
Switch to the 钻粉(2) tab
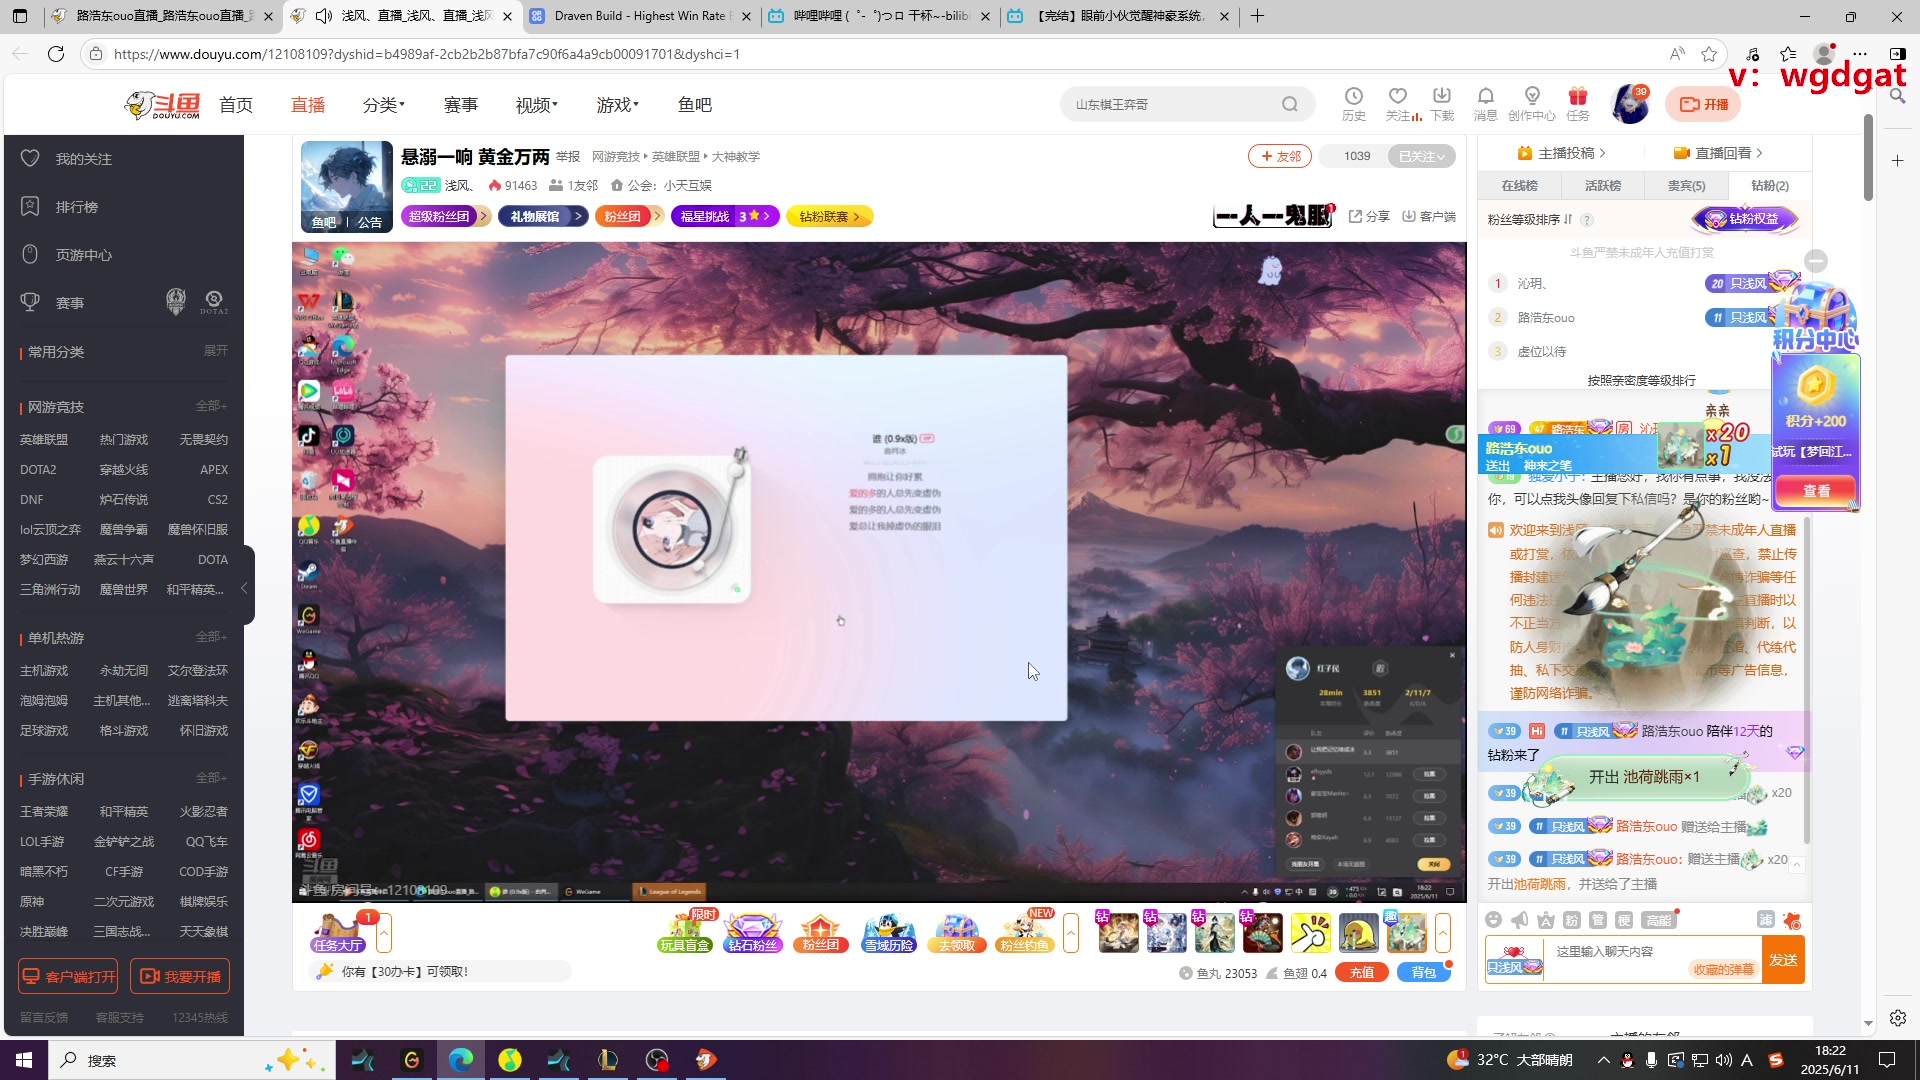coord(1770,186)
